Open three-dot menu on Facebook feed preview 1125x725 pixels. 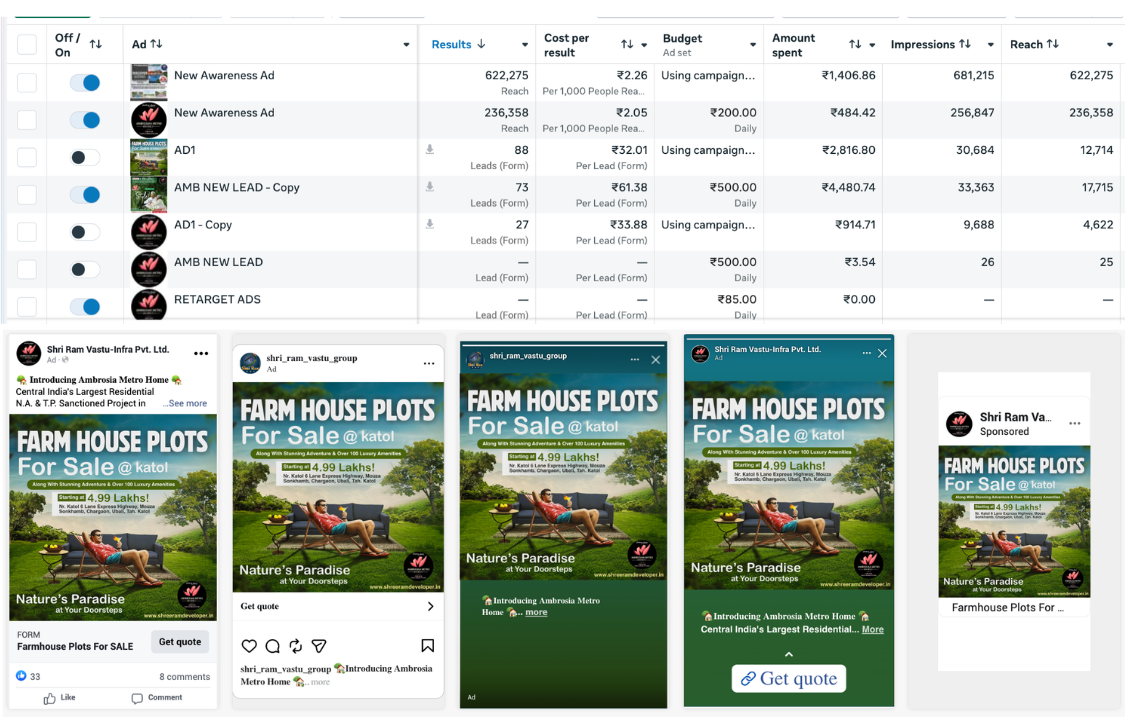tap(201, 354)
